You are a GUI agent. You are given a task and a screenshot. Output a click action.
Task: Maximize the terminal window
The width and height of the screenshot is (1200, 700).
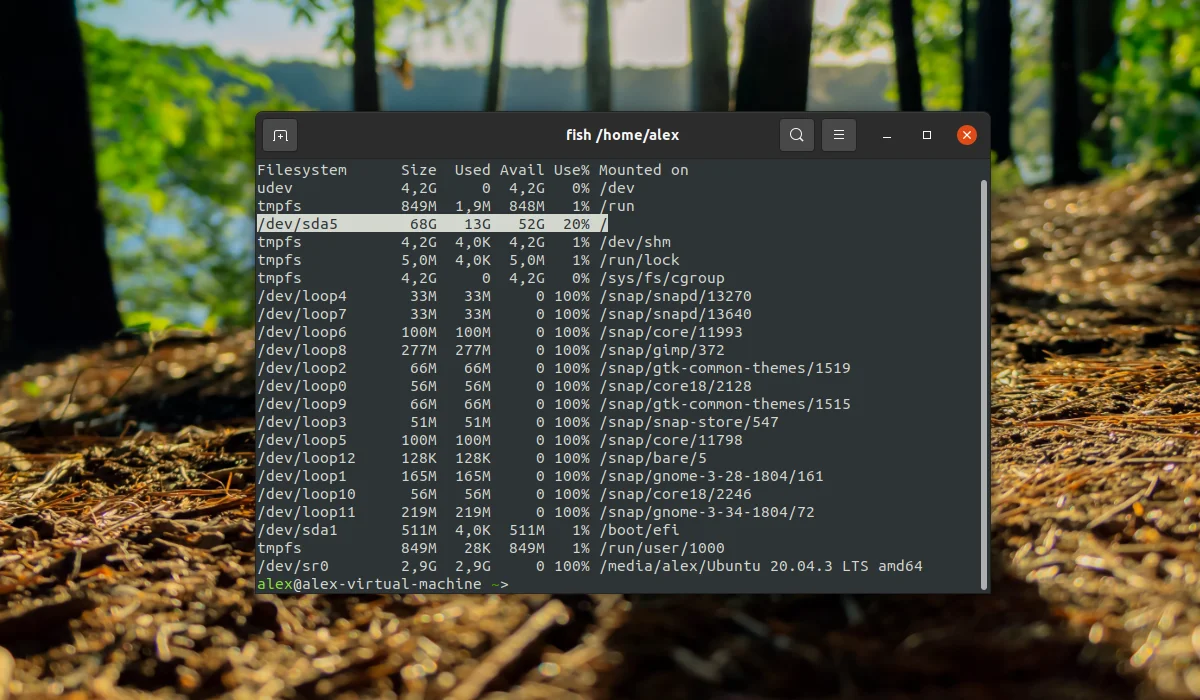coord(927,135)
